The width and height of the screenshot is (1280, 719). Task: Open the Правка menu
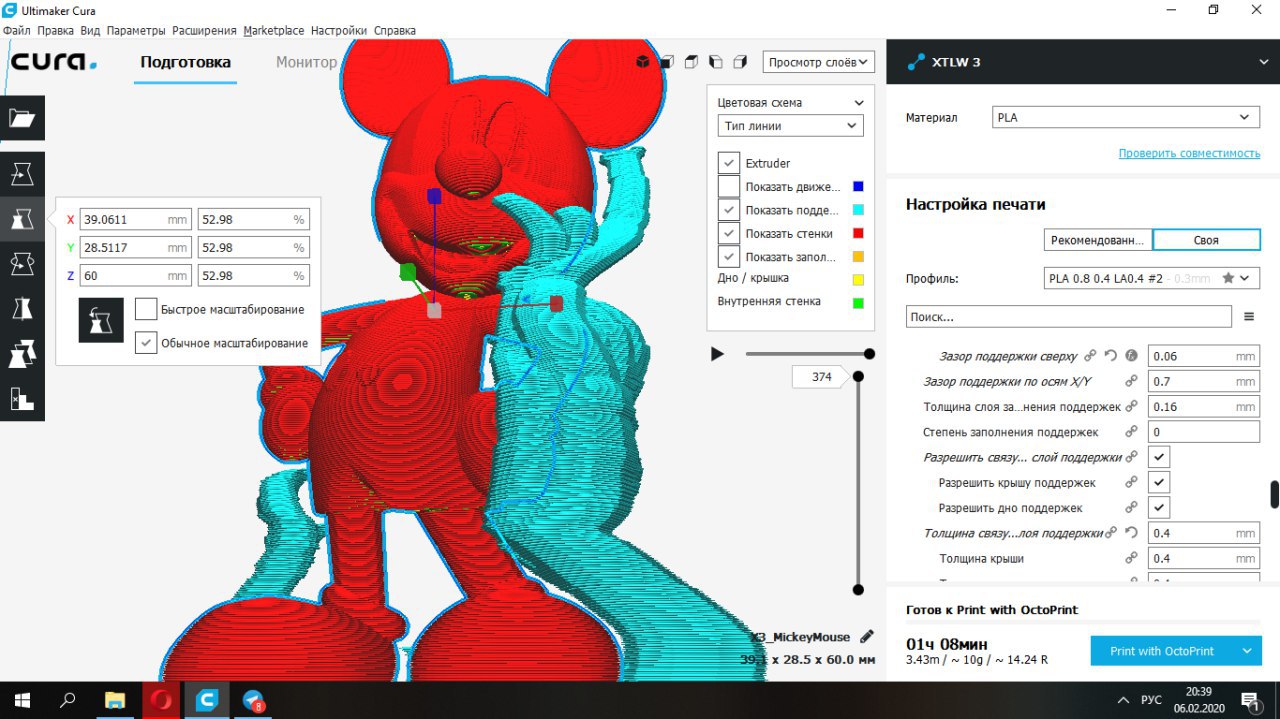point(56,31)
